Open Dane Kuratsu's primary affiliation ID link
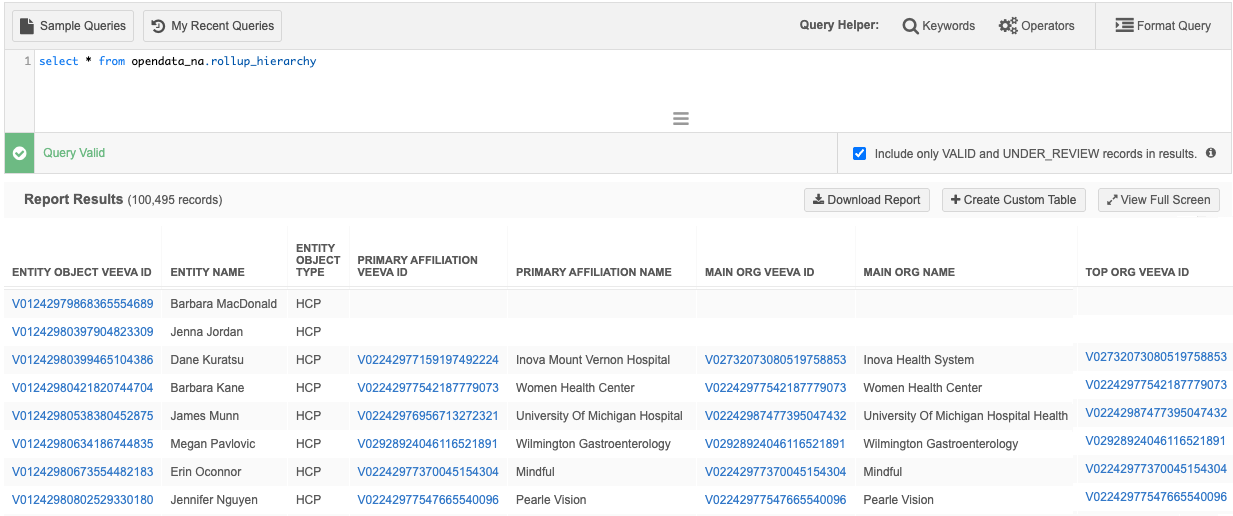This screenshot has width=1233, height=516. [x=428, y=360]
